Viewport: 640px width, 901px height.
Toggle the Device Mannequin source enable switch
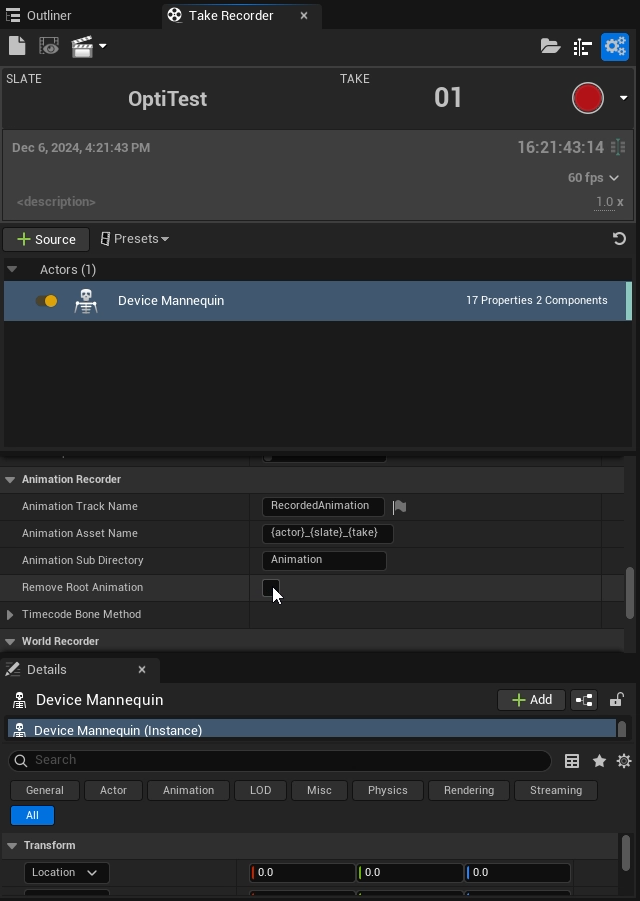click(46, 301)
